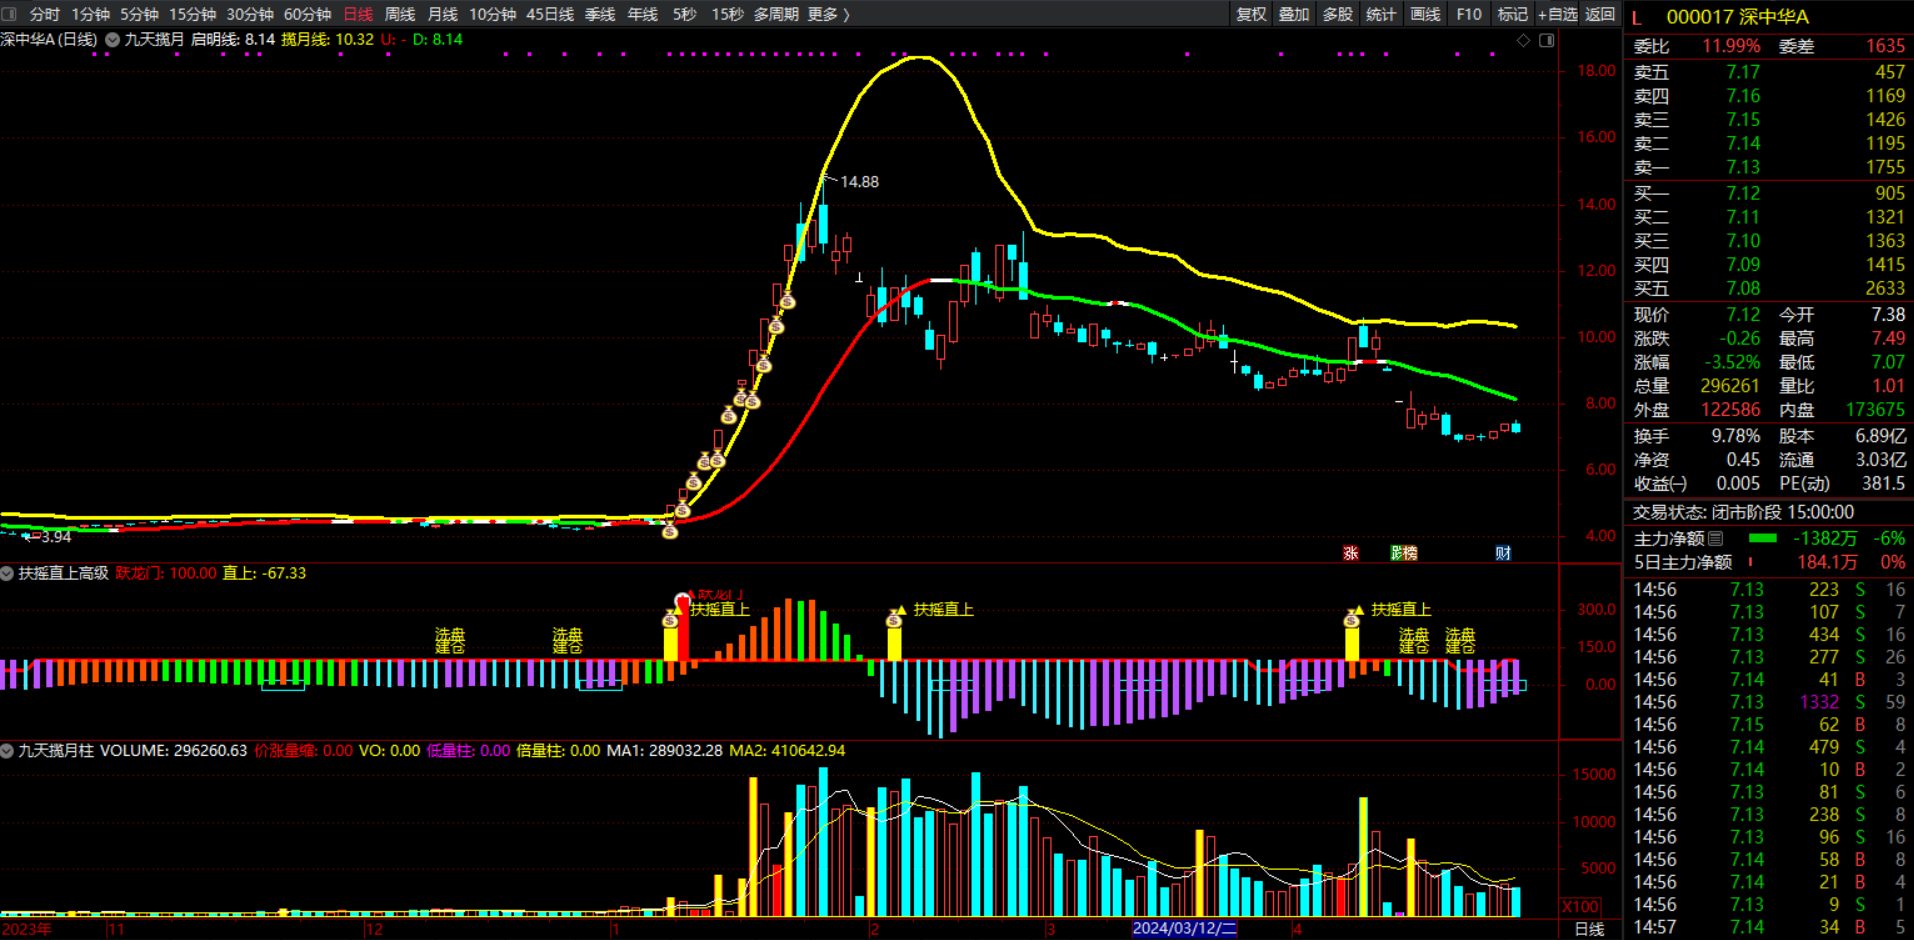Click the blue 财 marker icon
The height and width of the screenshot is (940, 1914).
click(x=1503, y=553)
